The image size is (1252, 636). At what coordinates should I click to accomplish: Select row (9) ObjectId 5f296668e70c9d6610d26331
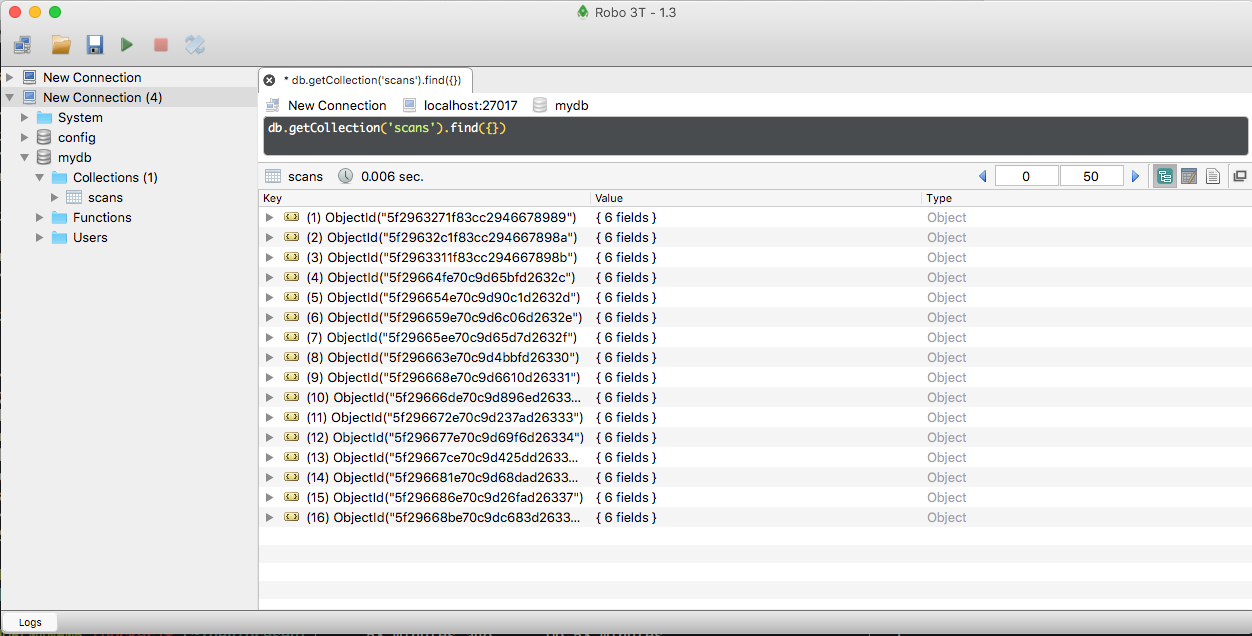tap(755, 377)
